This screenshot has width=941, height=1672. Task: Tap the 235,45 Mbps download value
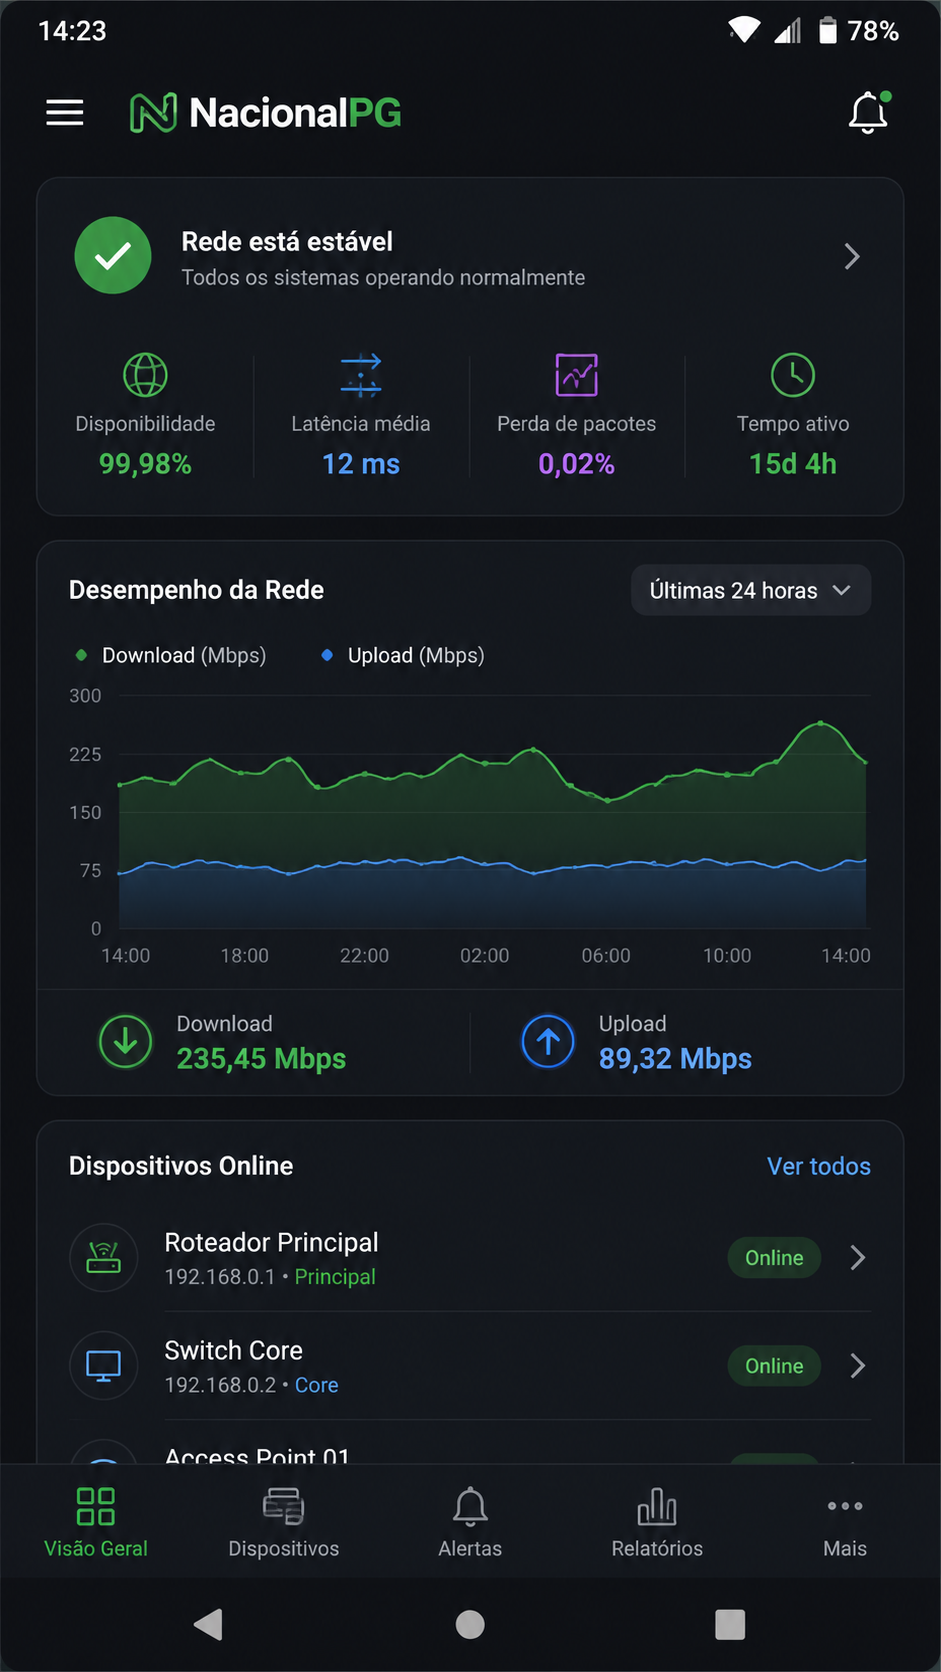pyautogui.click(x=261, y=1059)
